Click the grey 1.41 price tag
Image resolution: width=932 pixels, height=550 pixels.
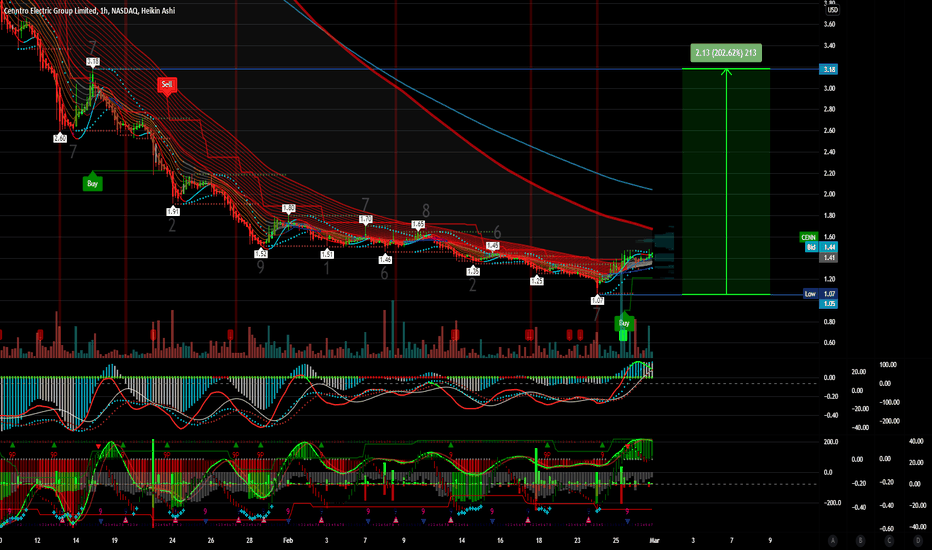point(829,257)
